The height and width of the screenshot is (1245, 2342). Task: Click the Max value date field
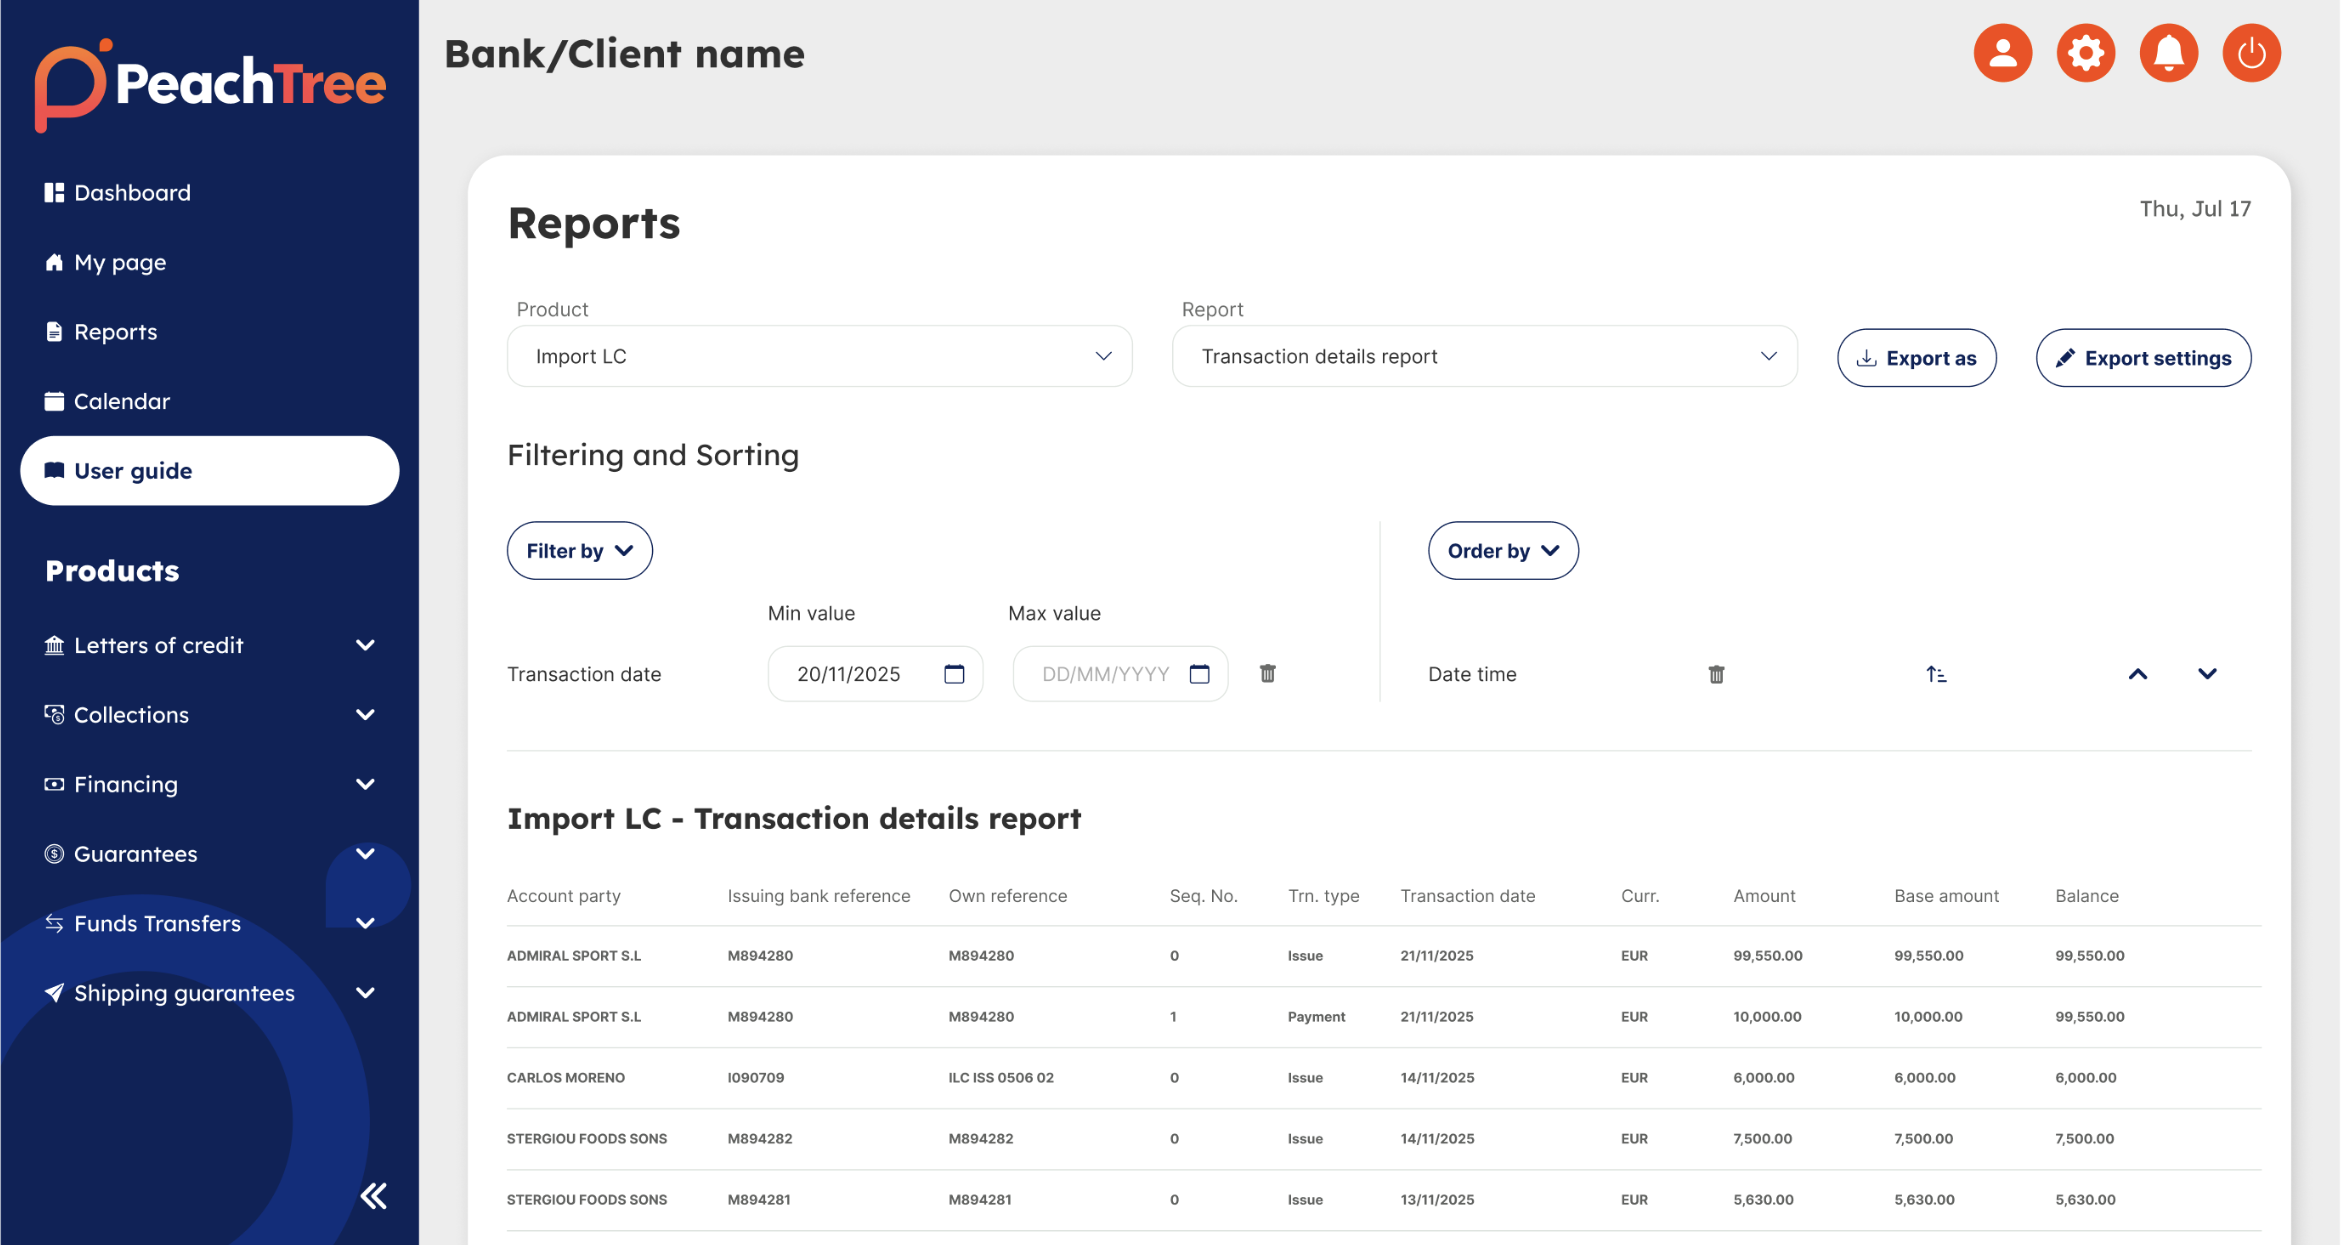(x=1120, y=674)
